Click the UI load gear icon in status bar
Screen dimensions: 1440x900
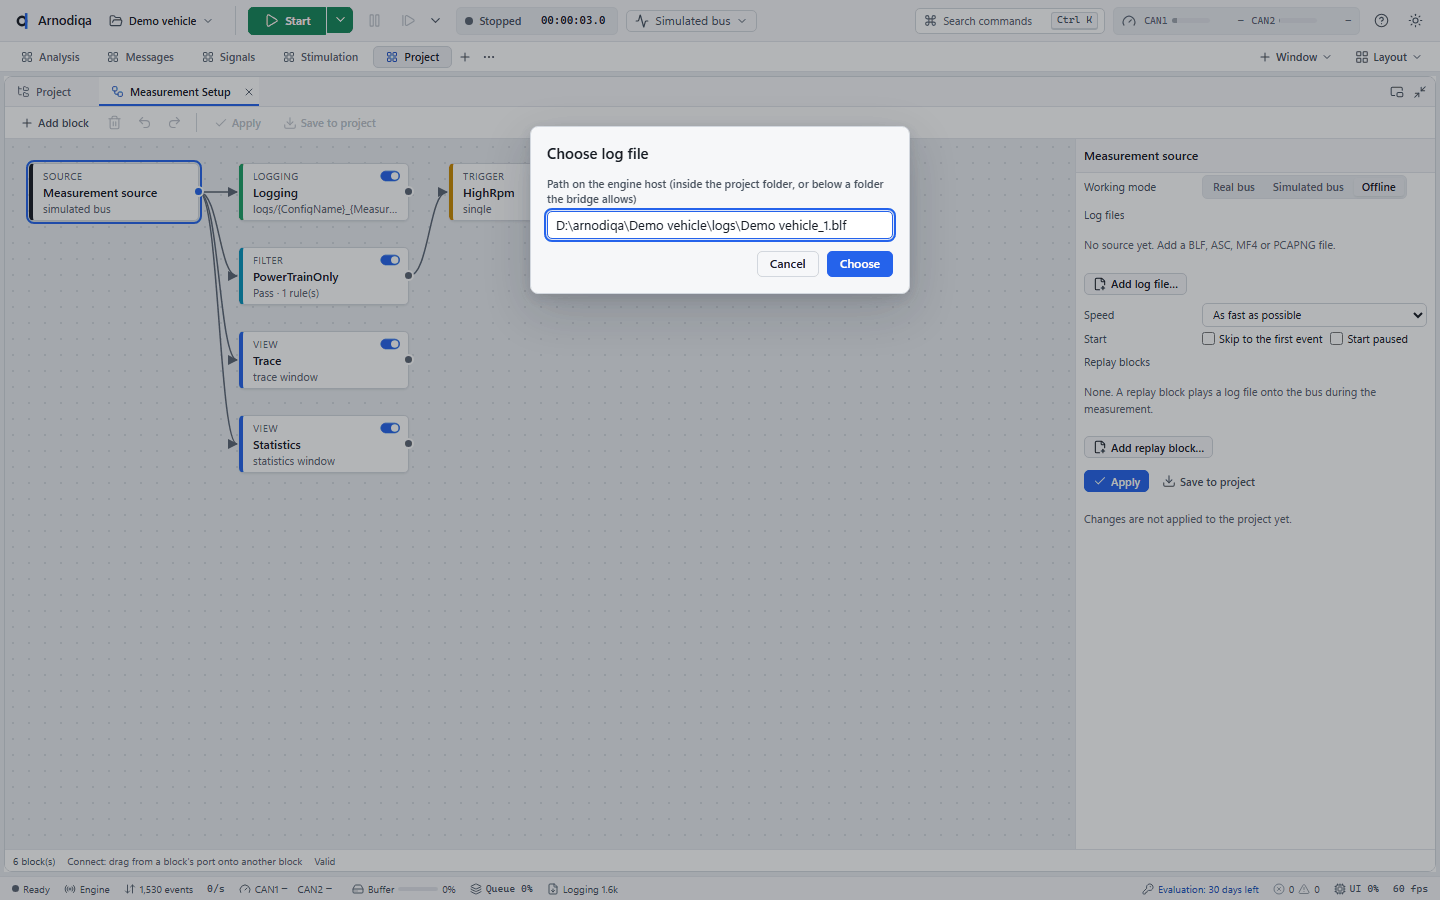click(1340, 889)
